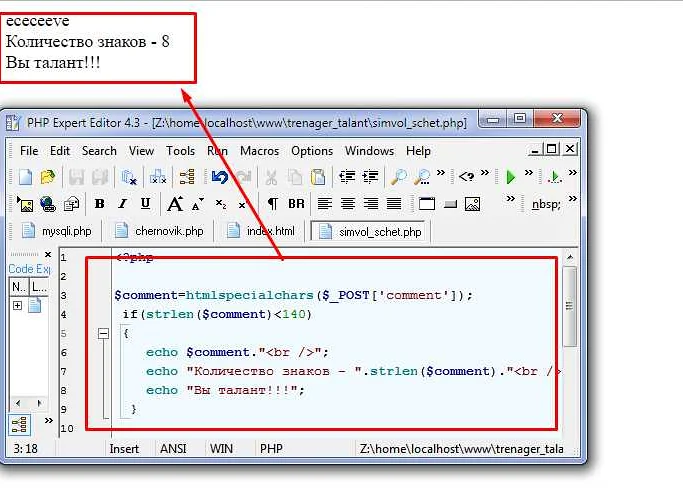Click the grey button-shaped icon in the toolbar

(450, 204)
